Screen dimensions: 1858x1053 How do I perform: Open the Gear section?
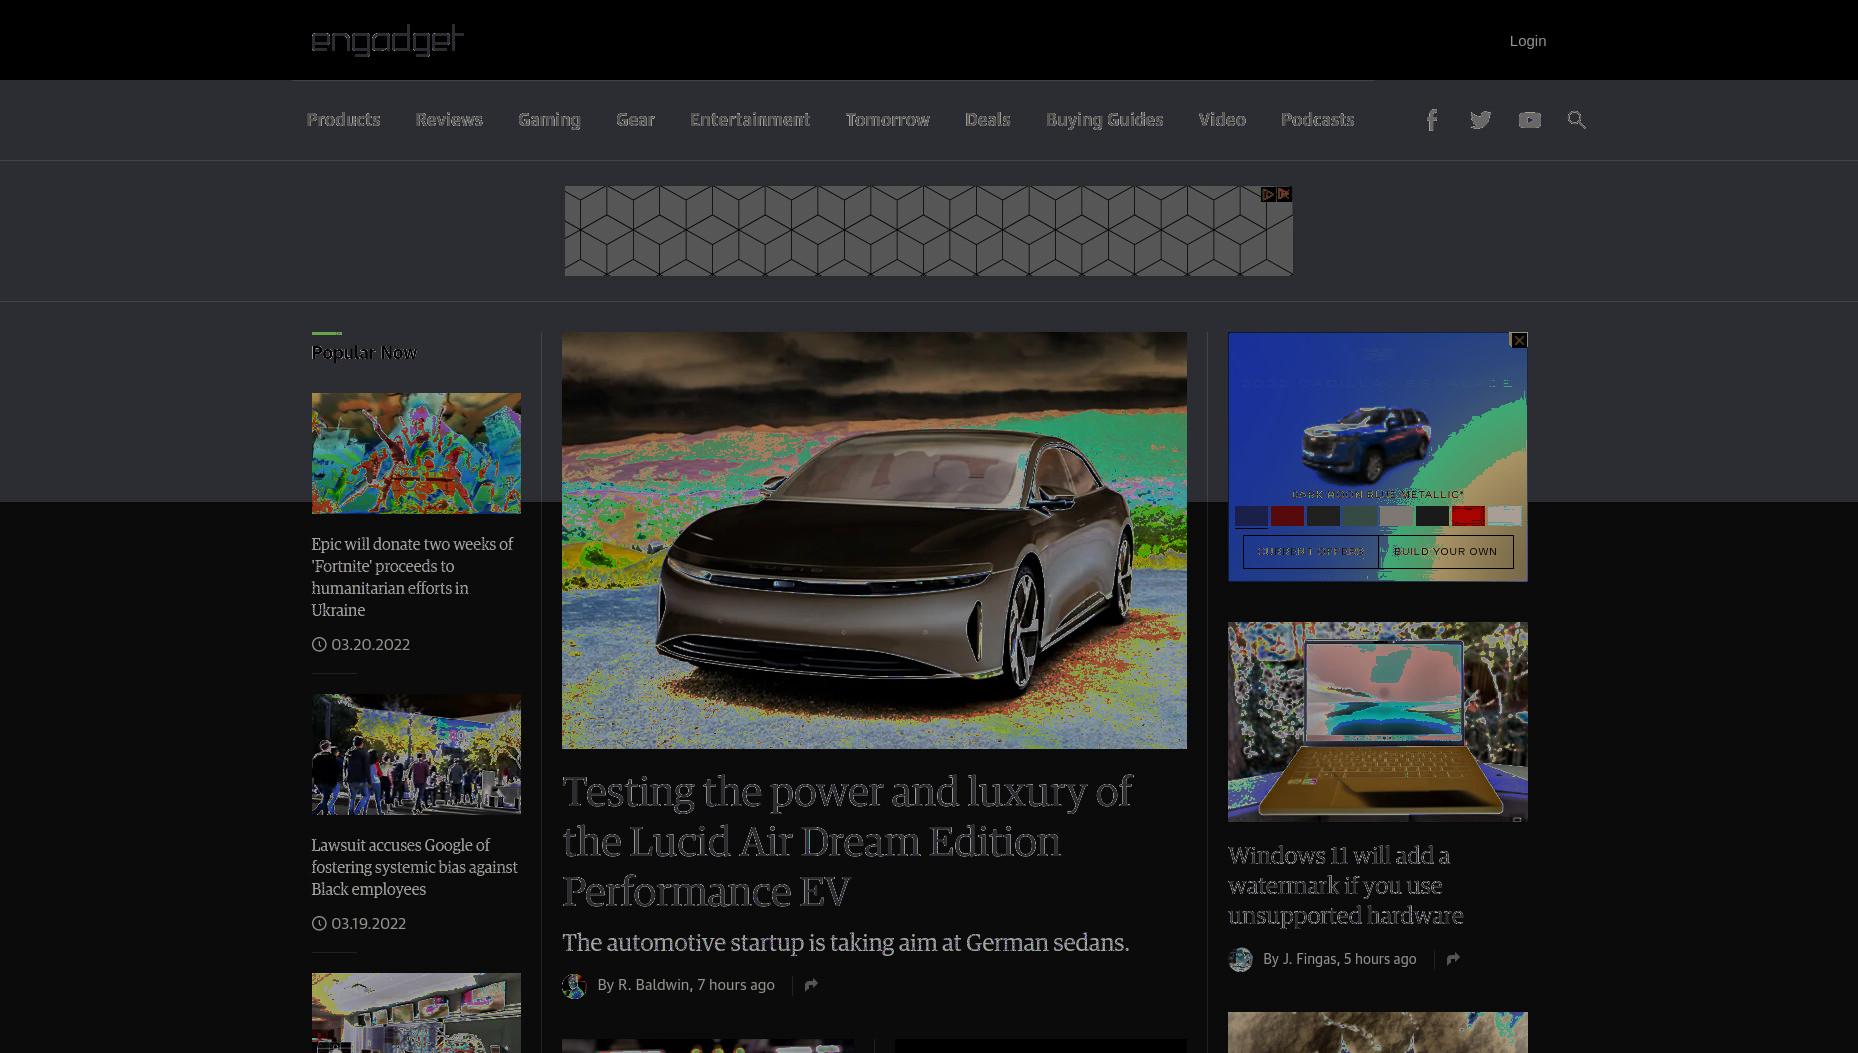(x=635, y=120)
